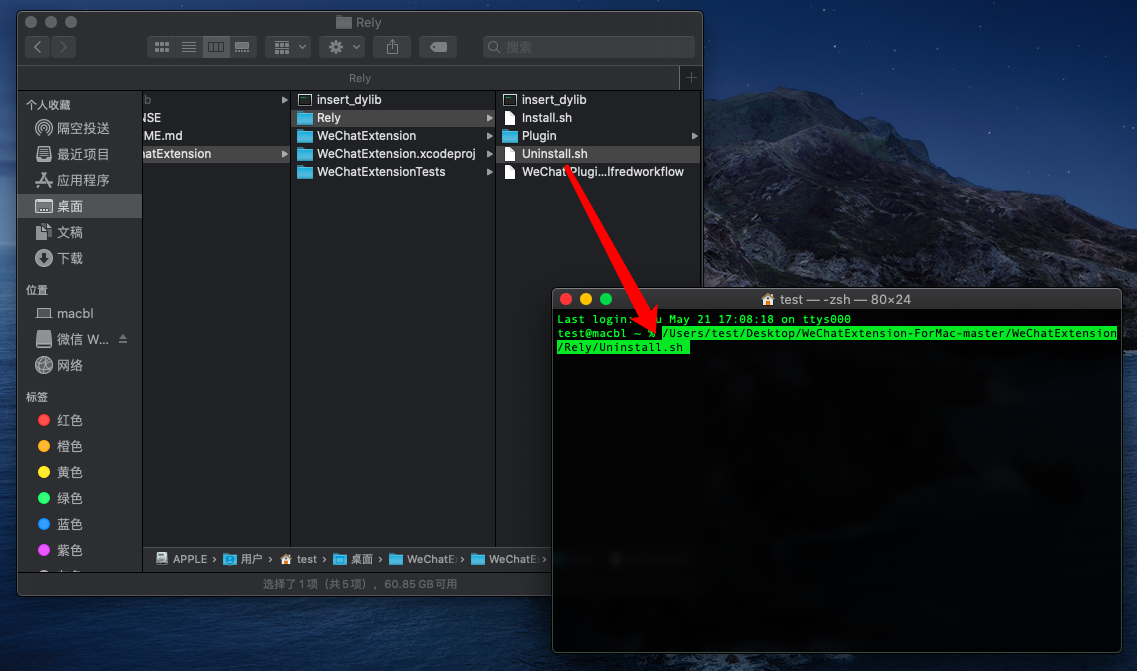Open Applications (应用程序) in sidebar
The width and height of the screenshot is (1137, 671).
[80, 181]
